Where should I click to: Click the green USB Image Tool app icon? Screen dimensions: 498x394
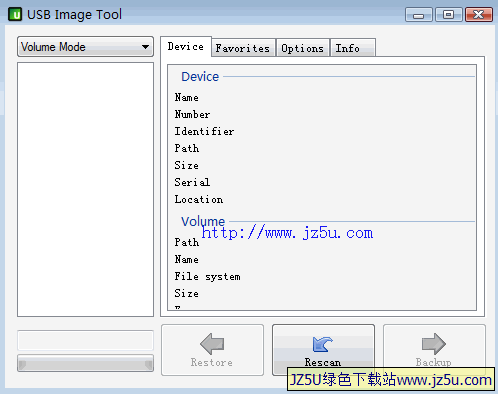15,14
